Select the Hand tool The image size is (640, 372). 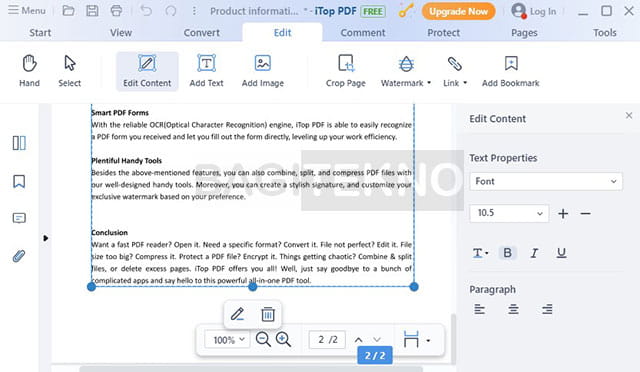(x=29, y=71)
